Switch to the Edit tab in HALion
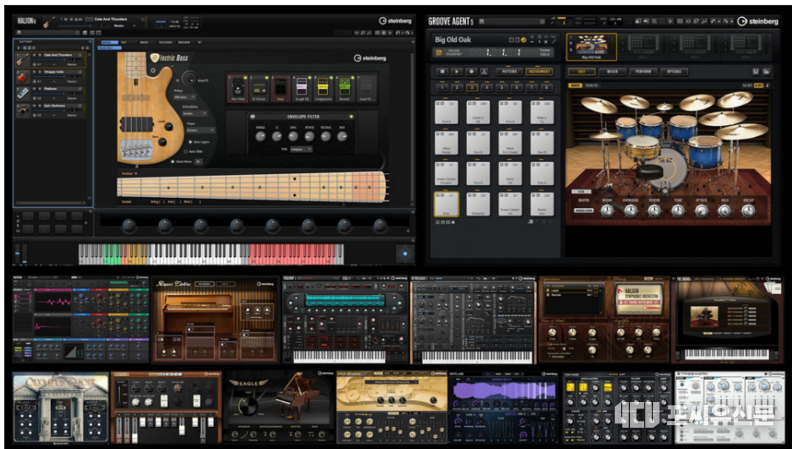The width and height of the screenshot is (792, 449). click(124, 42)
